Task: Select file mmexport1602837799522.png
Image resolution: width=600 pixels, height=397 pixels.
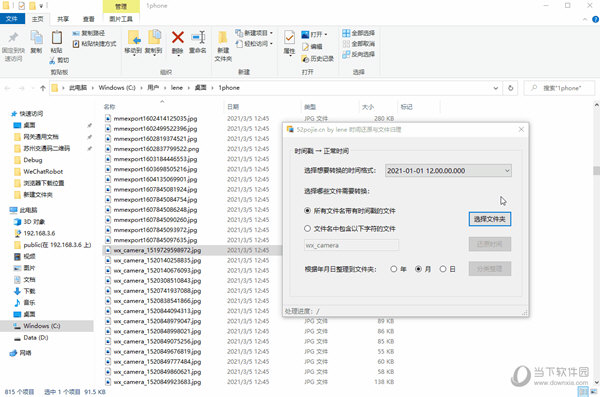Action: [x=156, y=149]
